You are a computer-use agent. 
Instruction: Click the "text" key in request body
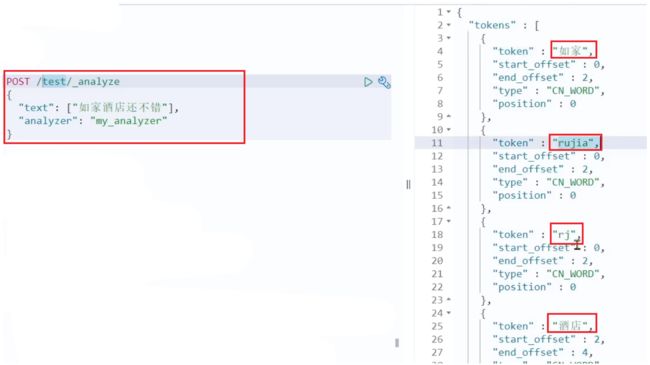coord(36,108)
